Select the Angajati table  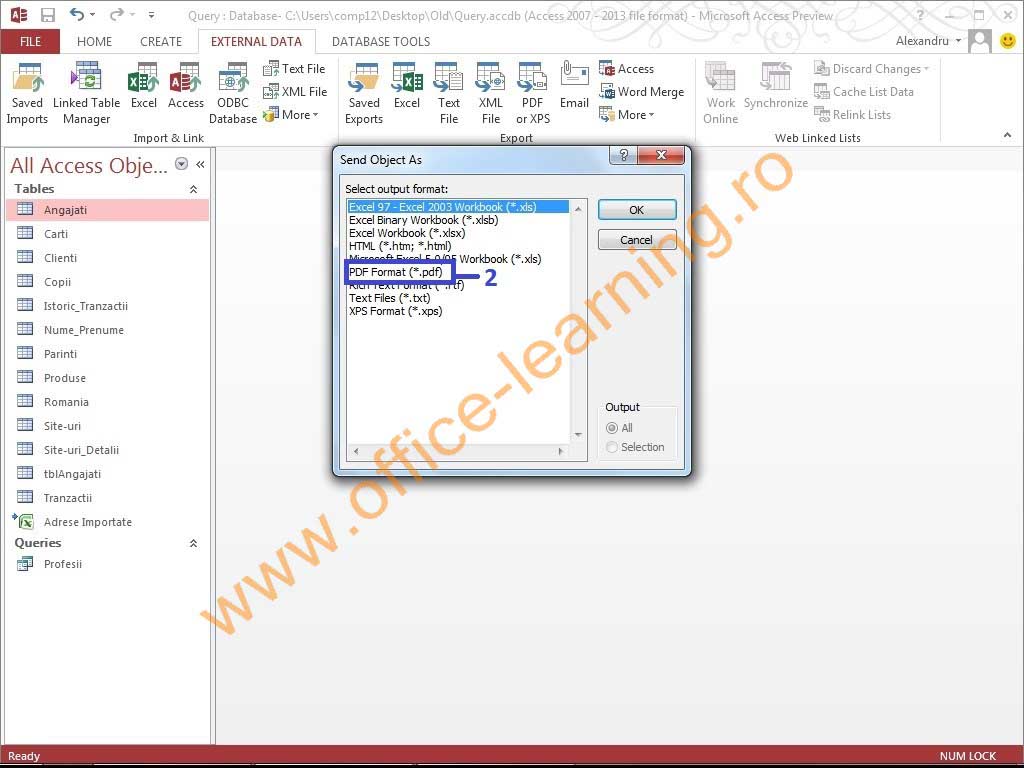point(108,210)
